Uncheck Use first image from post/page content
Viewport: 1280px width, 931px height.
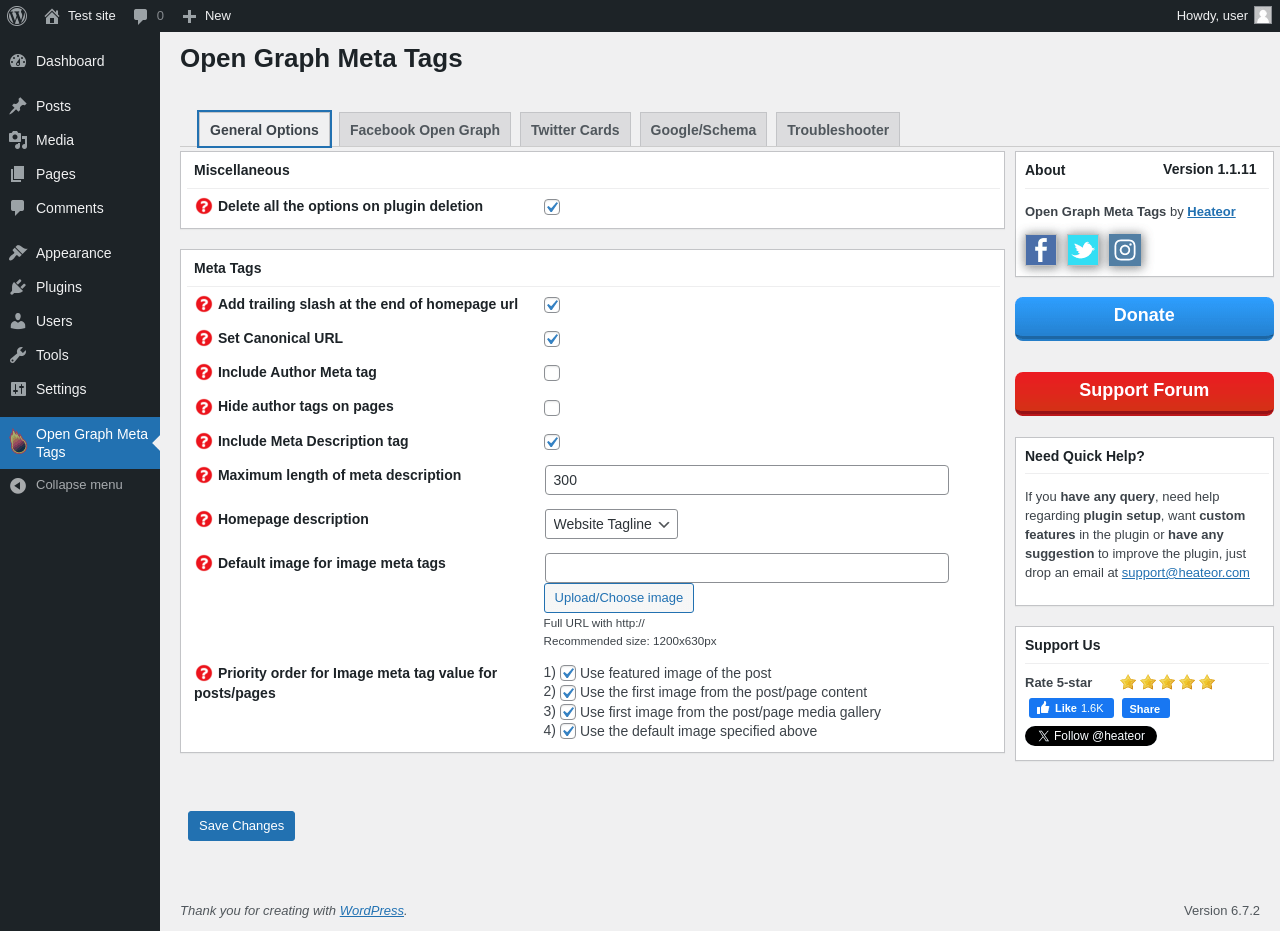click(568, 693)
